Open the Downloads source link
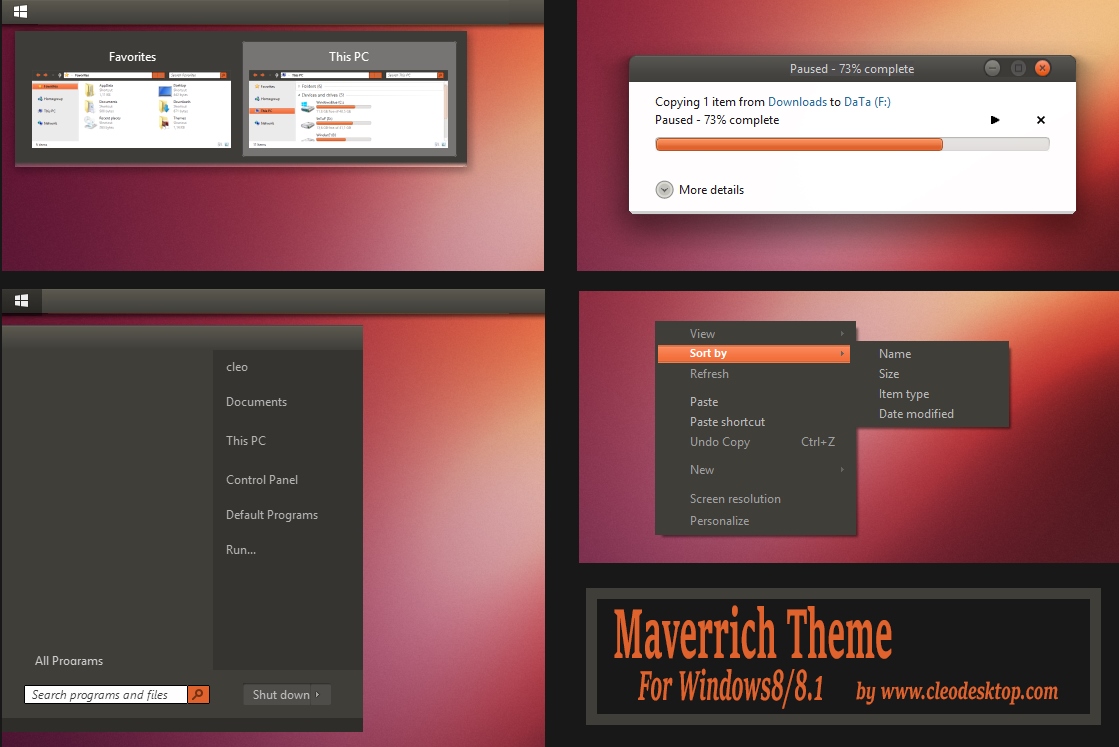Screen dimensions: 1119x747 pos(797,102)
